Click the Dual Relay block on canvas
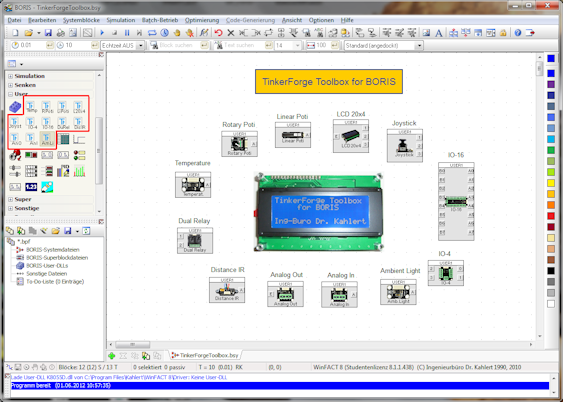 [195, 240]
